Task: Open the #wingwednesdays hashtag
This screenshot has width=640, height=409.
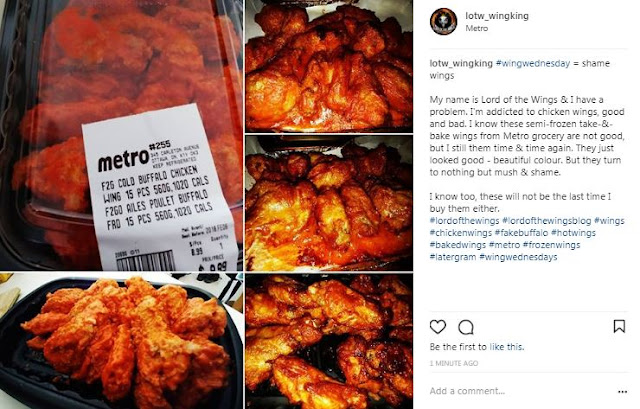Action: point(518,257)
